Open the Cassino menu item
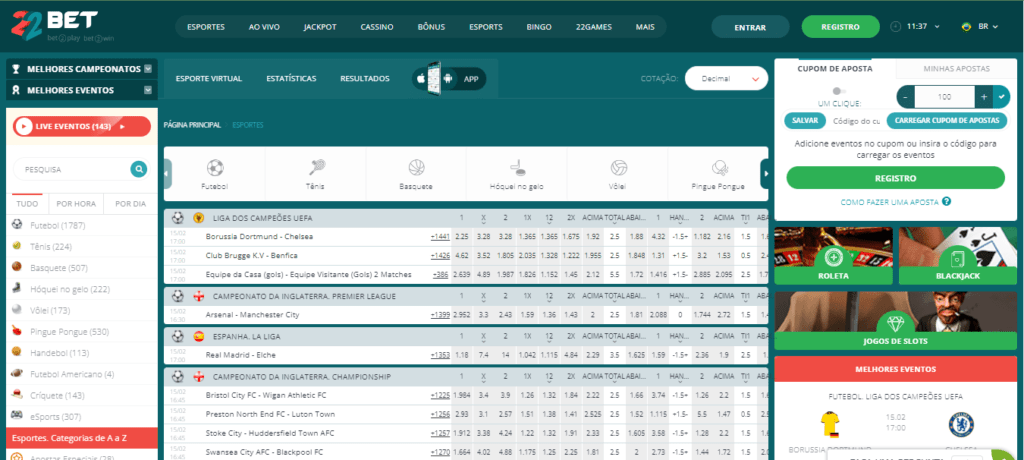This screenshot has height=460, width=1024. (378, 27)
